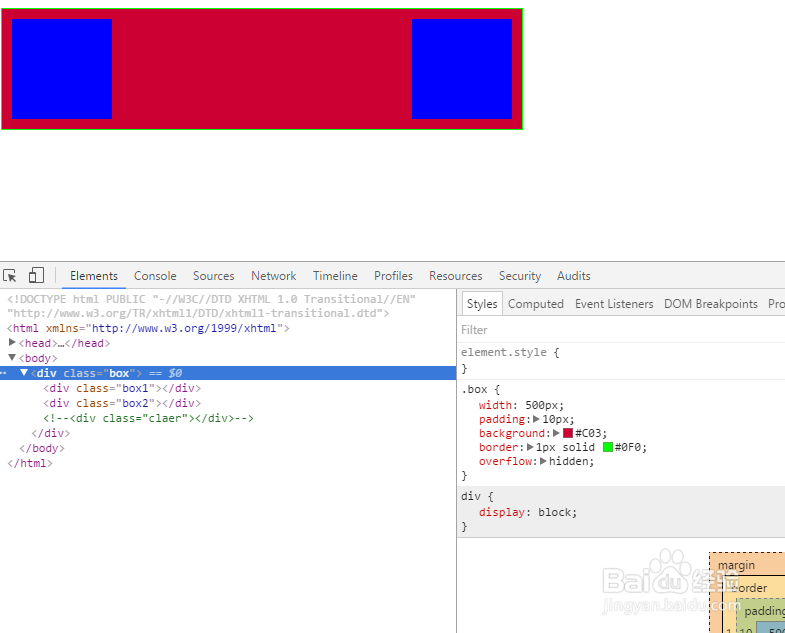Image resolution: width=785 pixels, height=633 pixels.
Task: Toggle the device mode toolbar icon
Action: point(36,275)
